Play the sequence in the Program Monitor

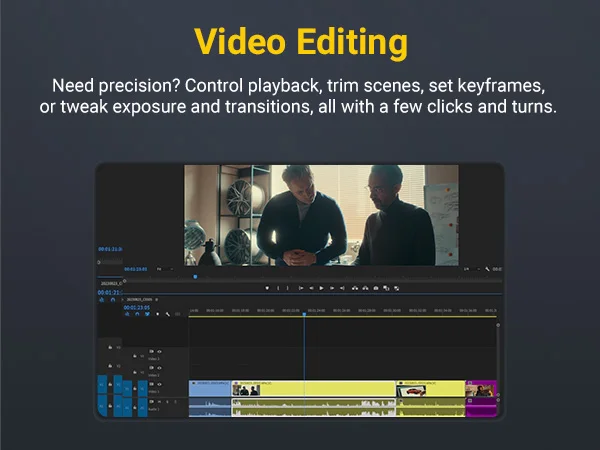(x=321, y=288)
